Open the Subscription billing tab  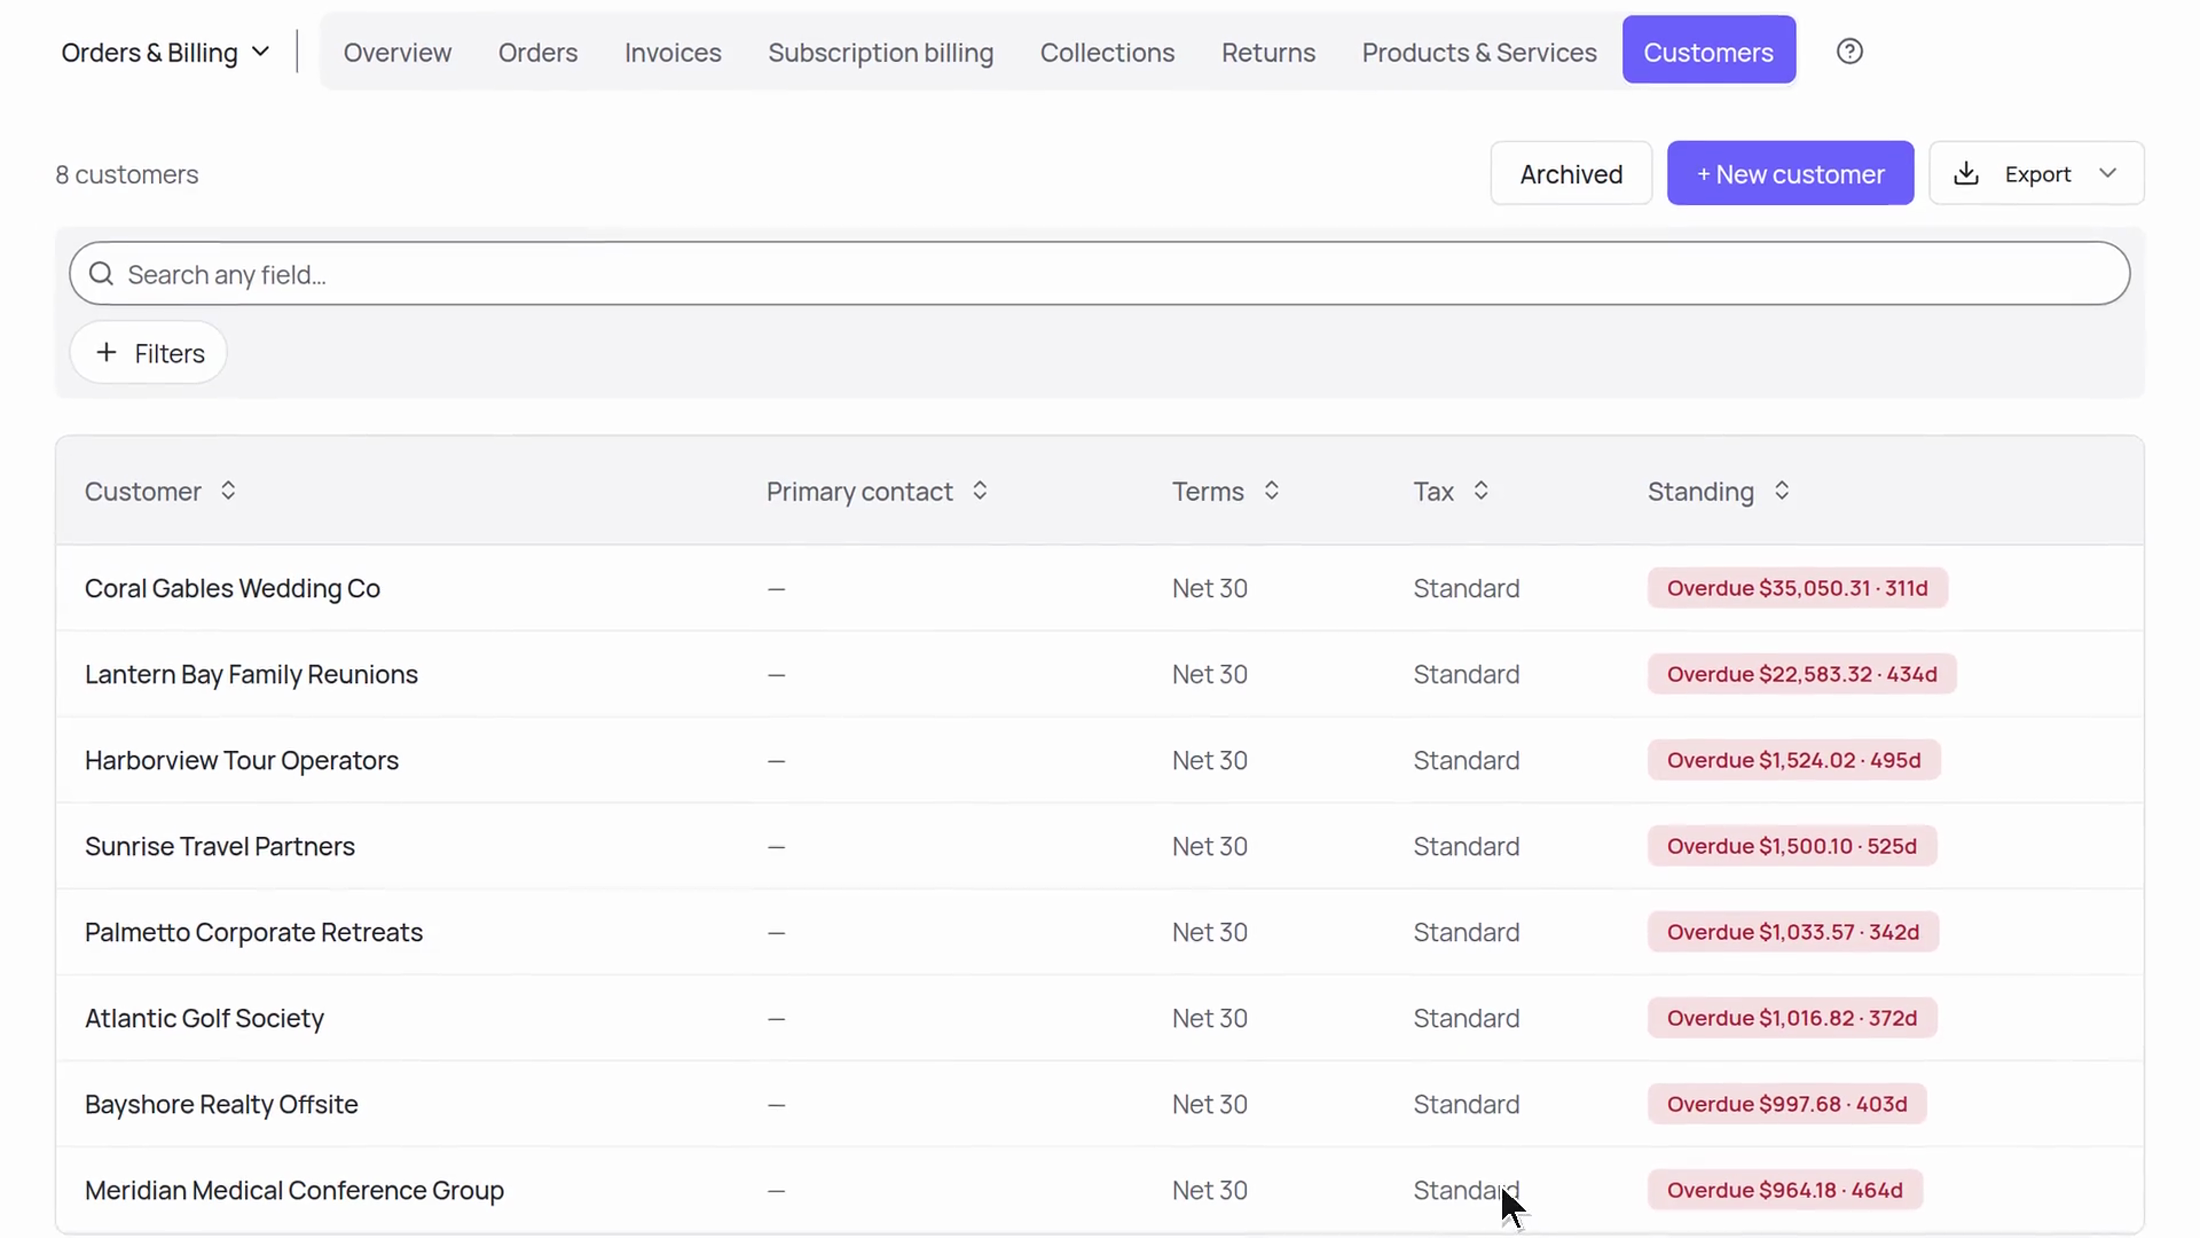point(881,52)
